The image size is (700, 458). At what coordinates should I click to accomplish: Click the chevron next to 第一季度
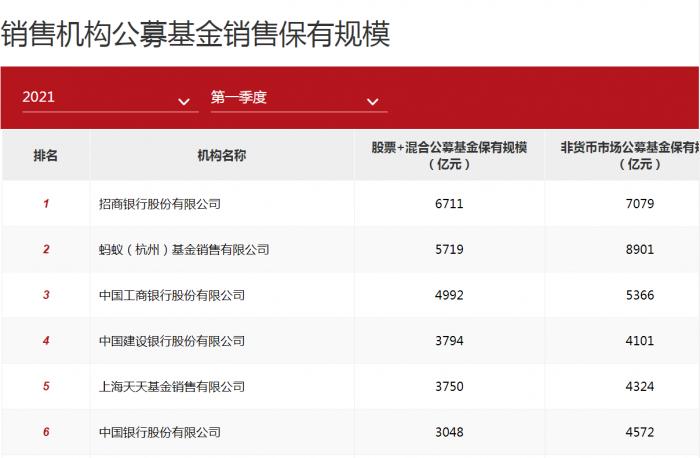pyautogui.click(x=372, y=102)
